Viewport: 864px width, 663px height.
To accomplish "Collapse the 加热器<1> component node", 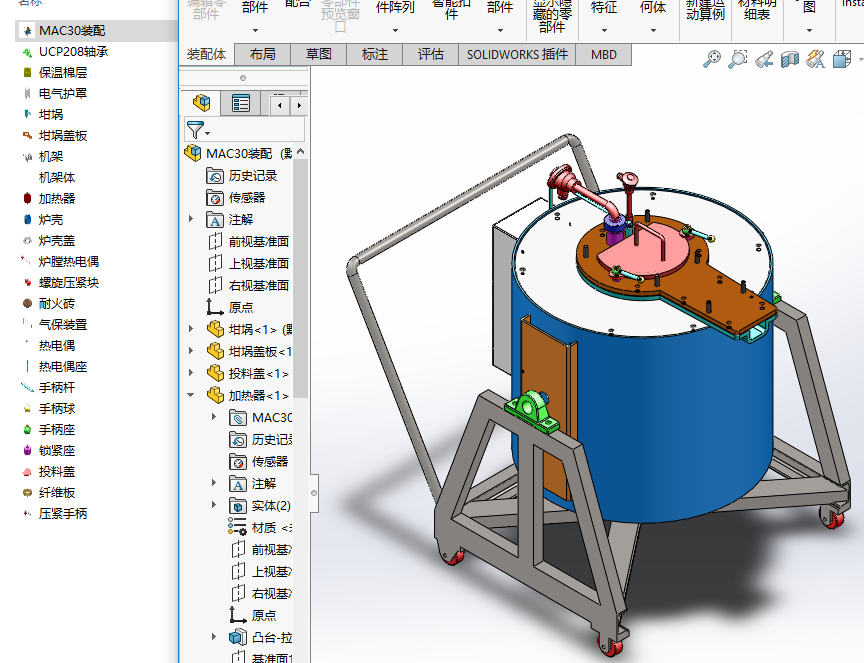I will tap(191, 395).
